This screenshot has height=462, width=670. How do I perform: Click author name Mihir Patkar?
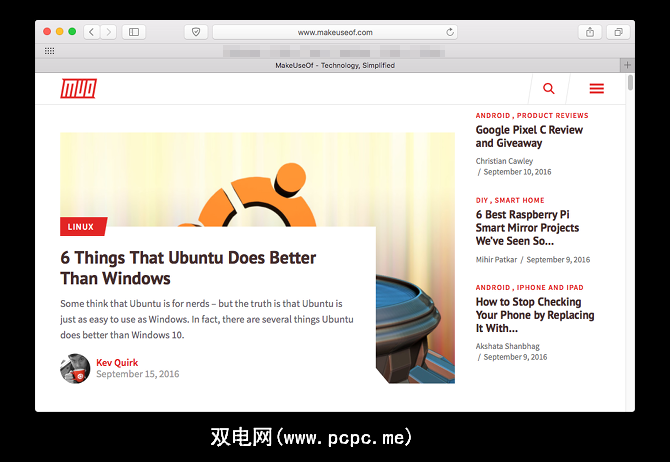(496, 259)
